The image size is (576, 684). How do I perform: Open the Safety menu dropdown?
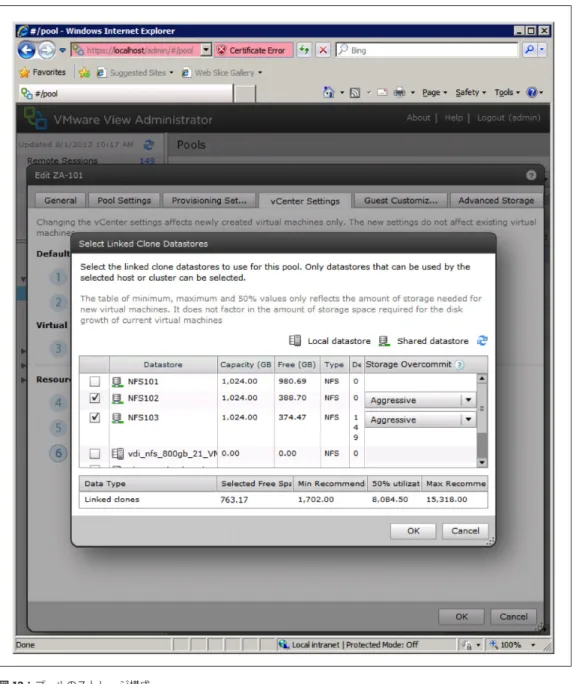pyautogui.click(x=470, y=92)
